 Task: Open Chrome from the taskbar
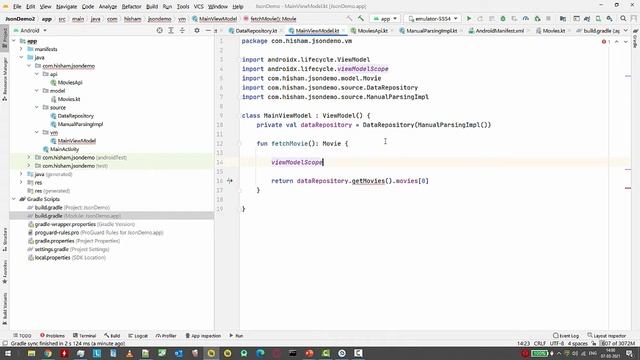pyautogui.click(x=48, y=353)
